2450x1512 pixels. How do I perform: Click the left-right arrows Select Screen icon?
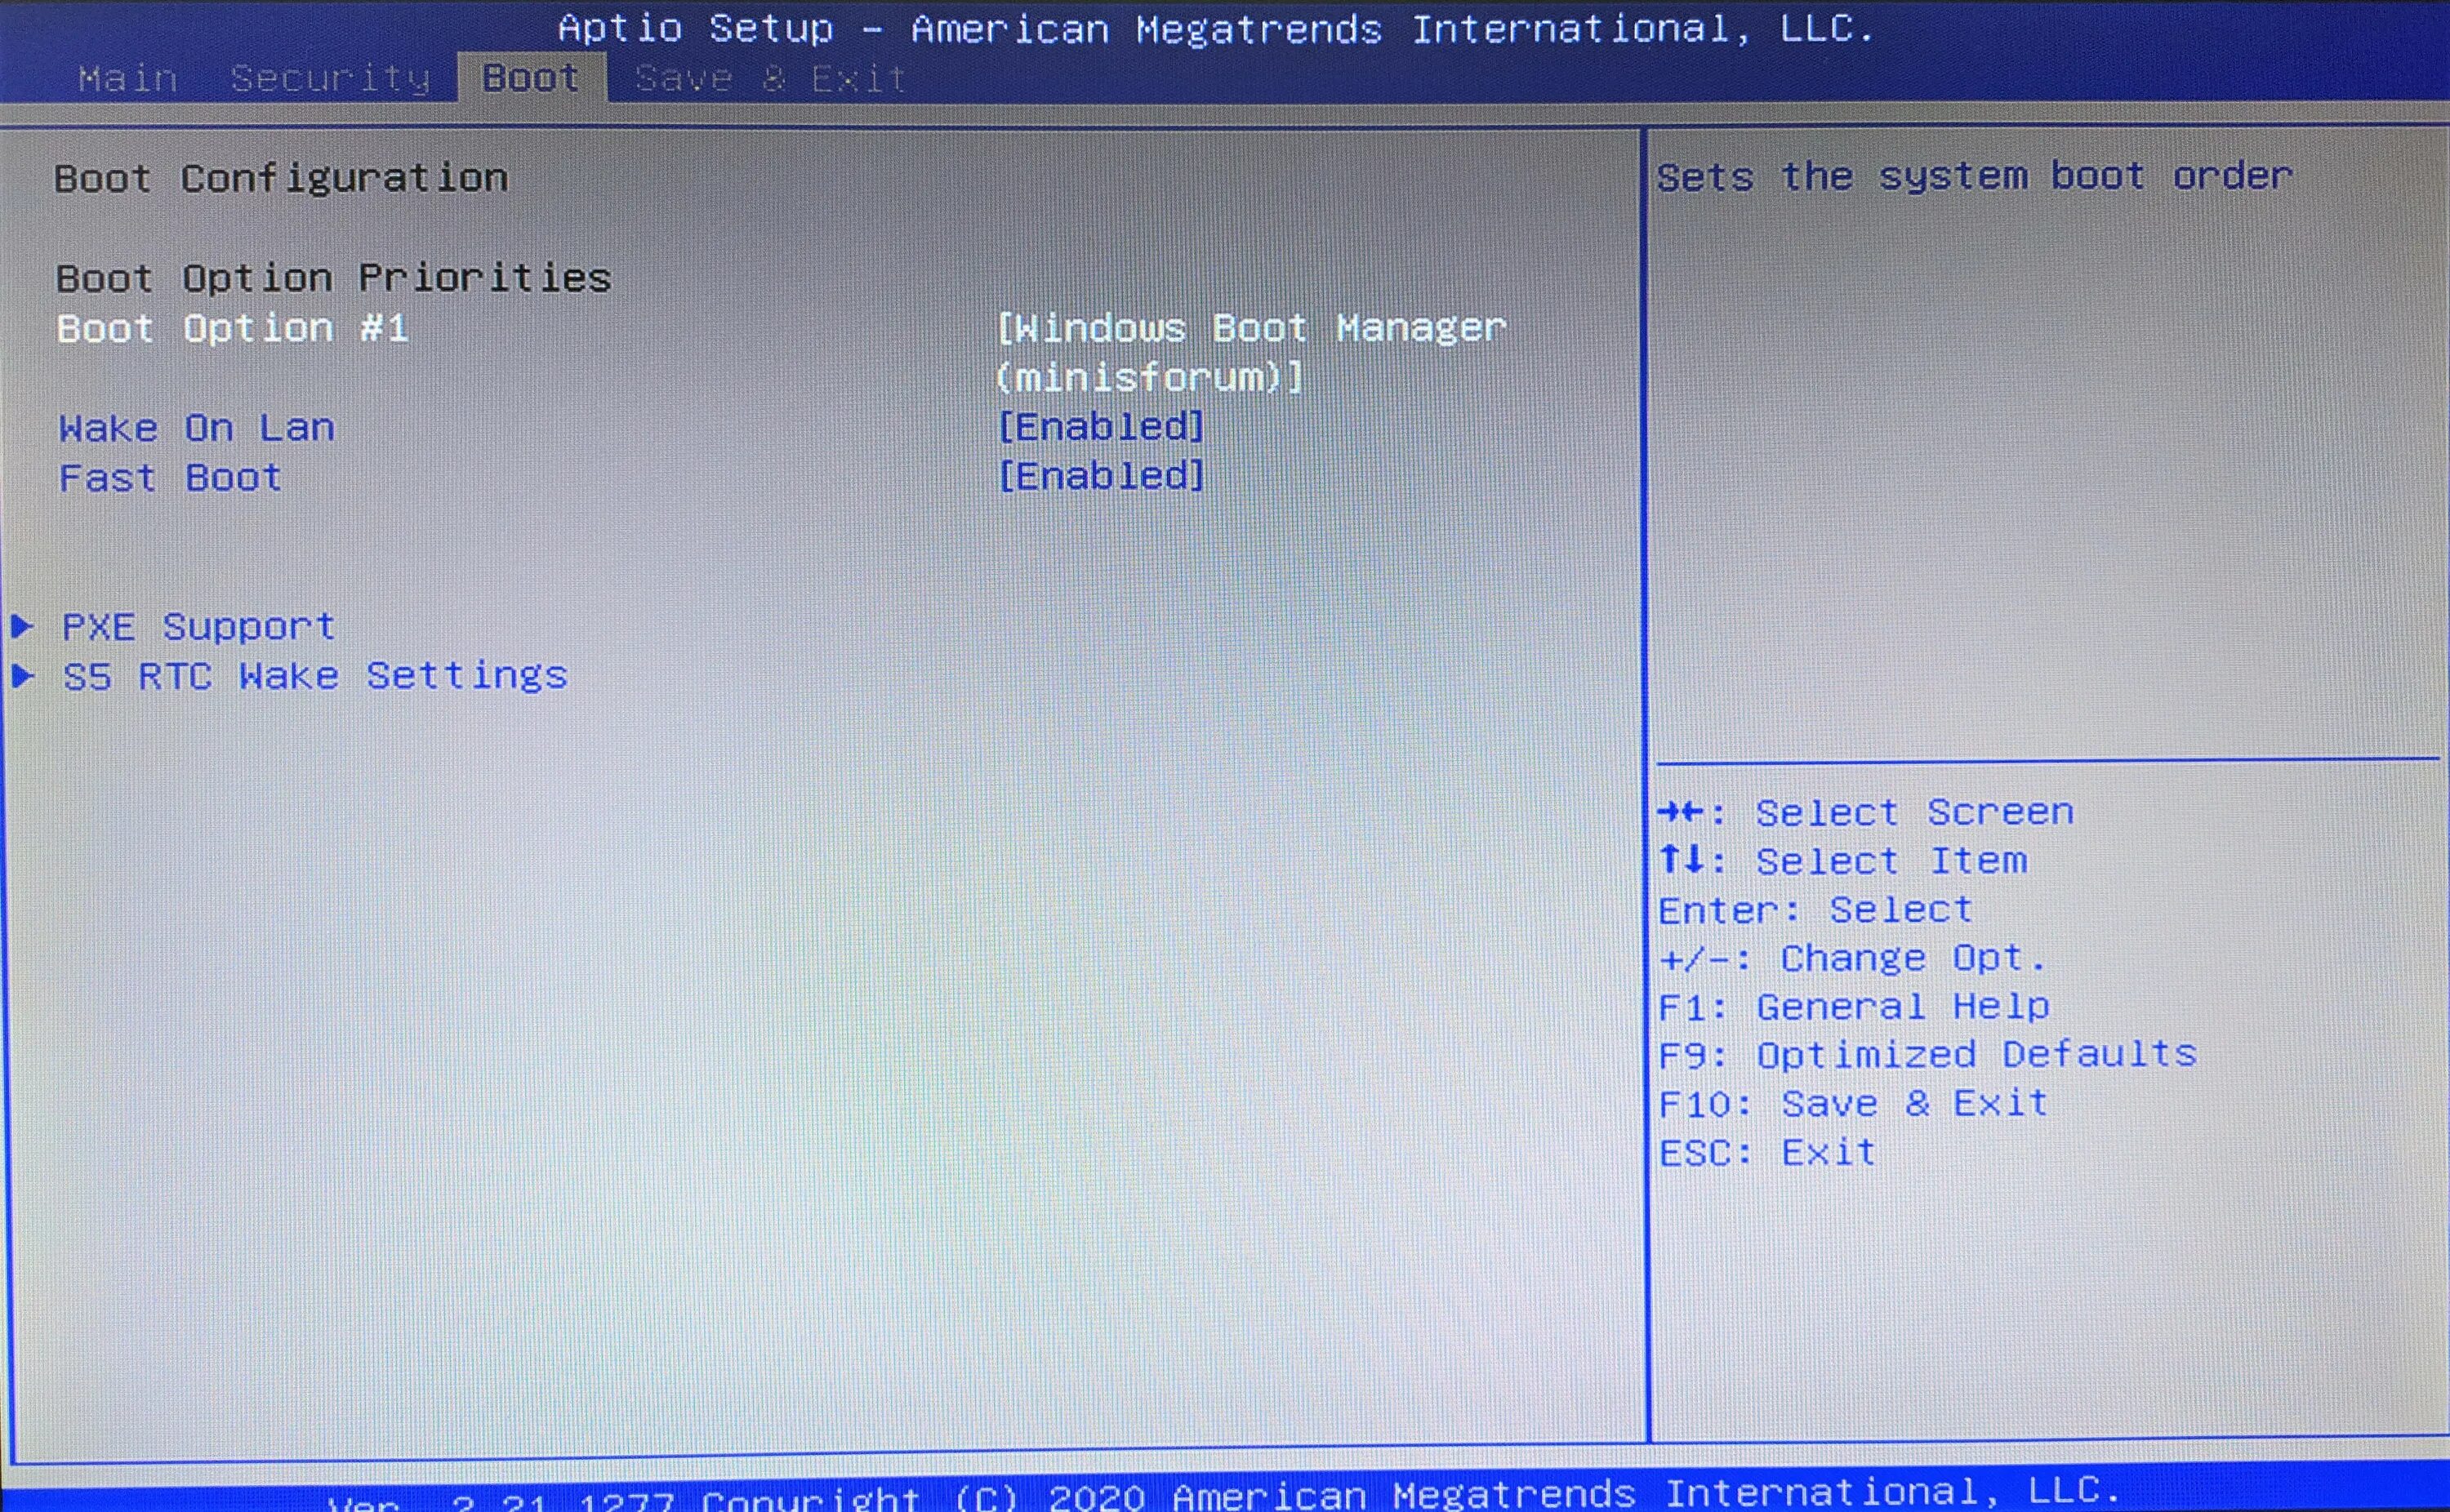point(1681,811)
